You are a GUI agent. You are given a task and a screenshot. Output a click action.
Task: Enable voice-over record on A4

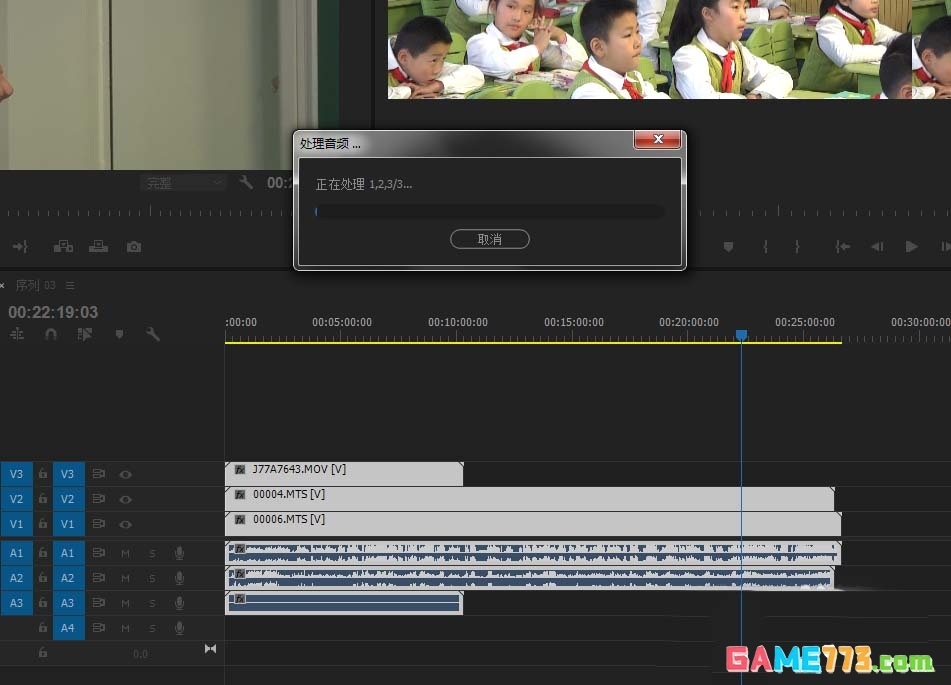click(180, 628)
